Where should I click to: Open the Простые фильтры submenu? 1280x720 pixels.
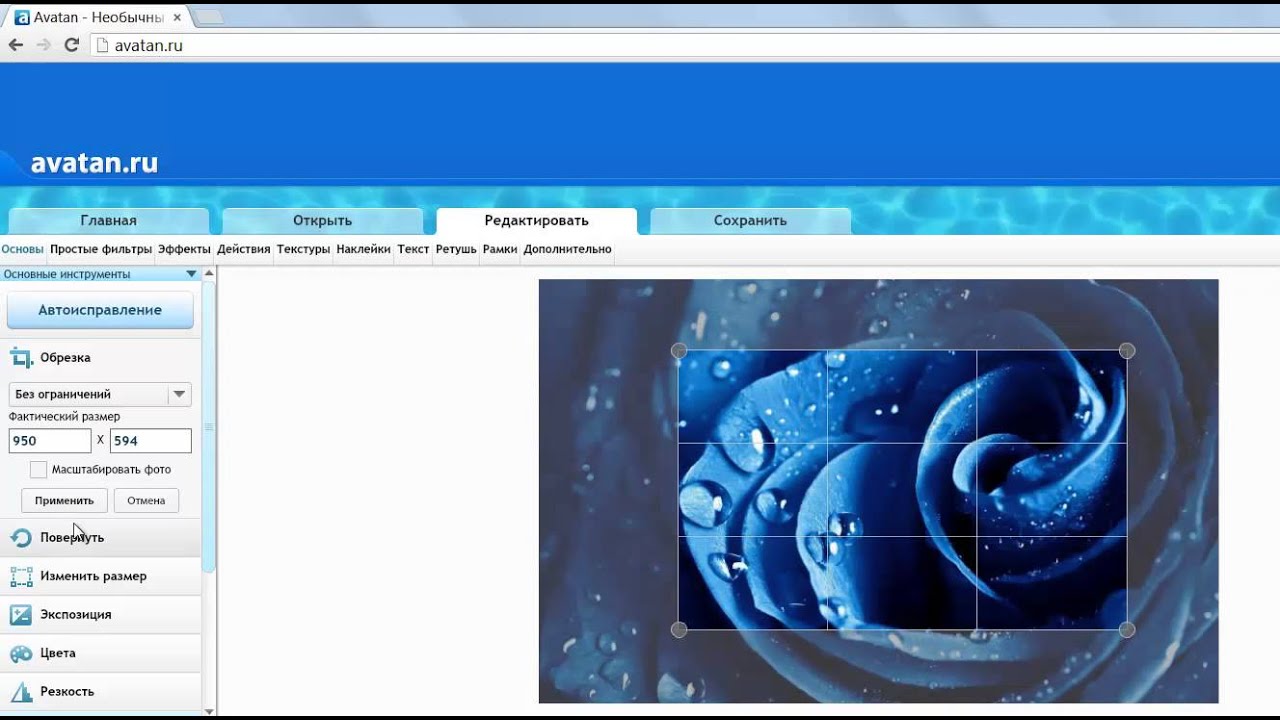(x=101, y=249)
